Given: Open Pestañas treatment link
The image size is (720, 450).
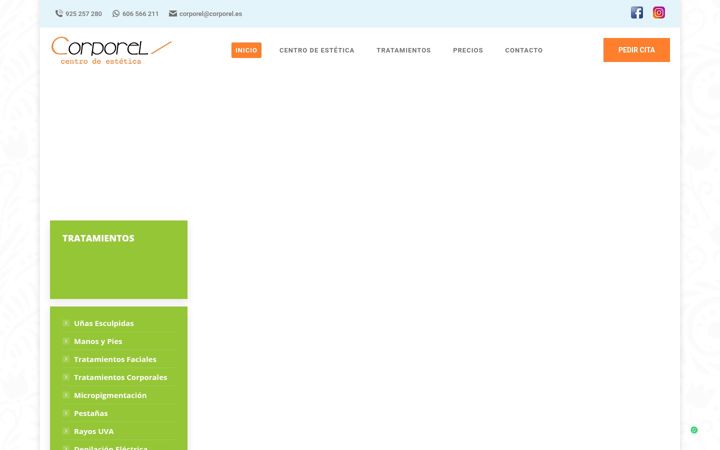Looking at the screenshot, I should click(91, 413).
